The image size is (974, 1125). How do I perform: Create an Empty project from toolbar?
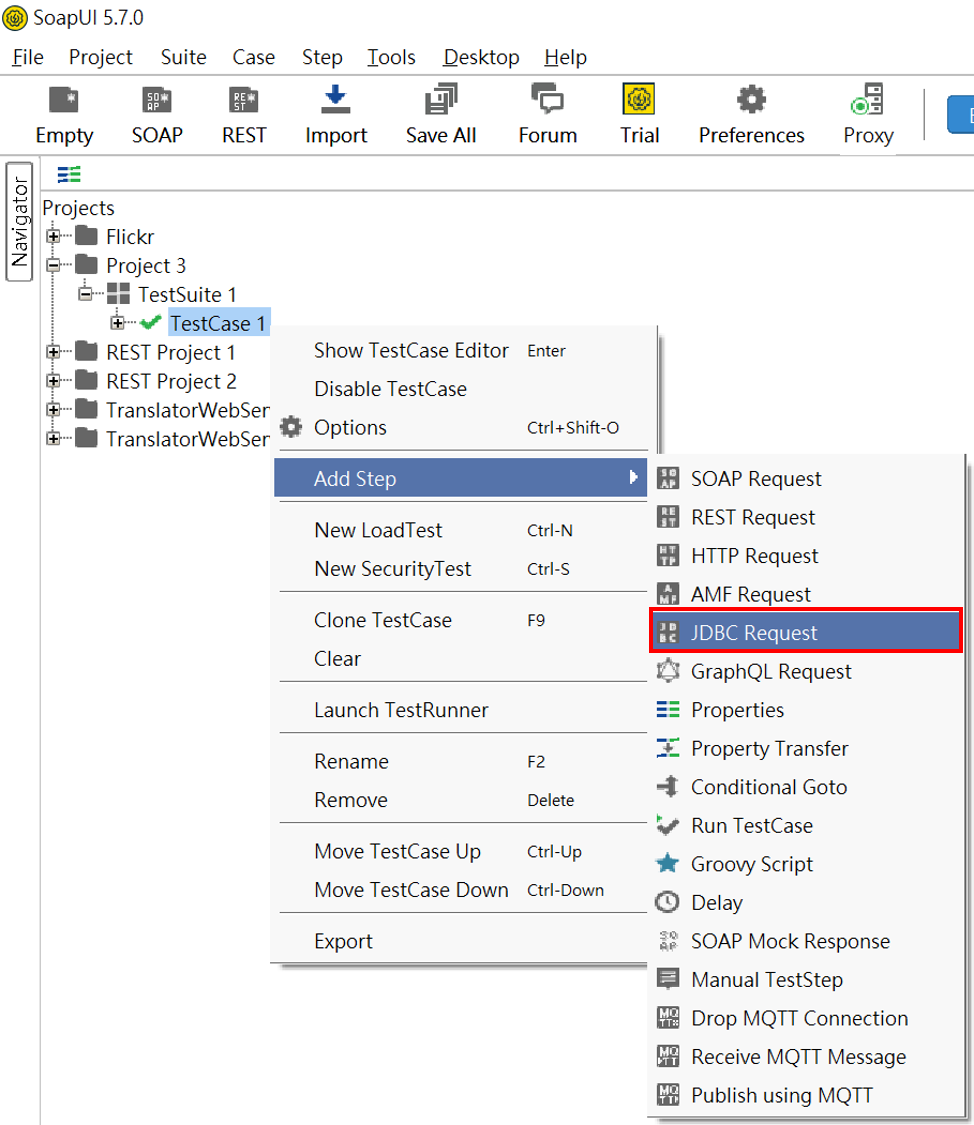[64, 100]
